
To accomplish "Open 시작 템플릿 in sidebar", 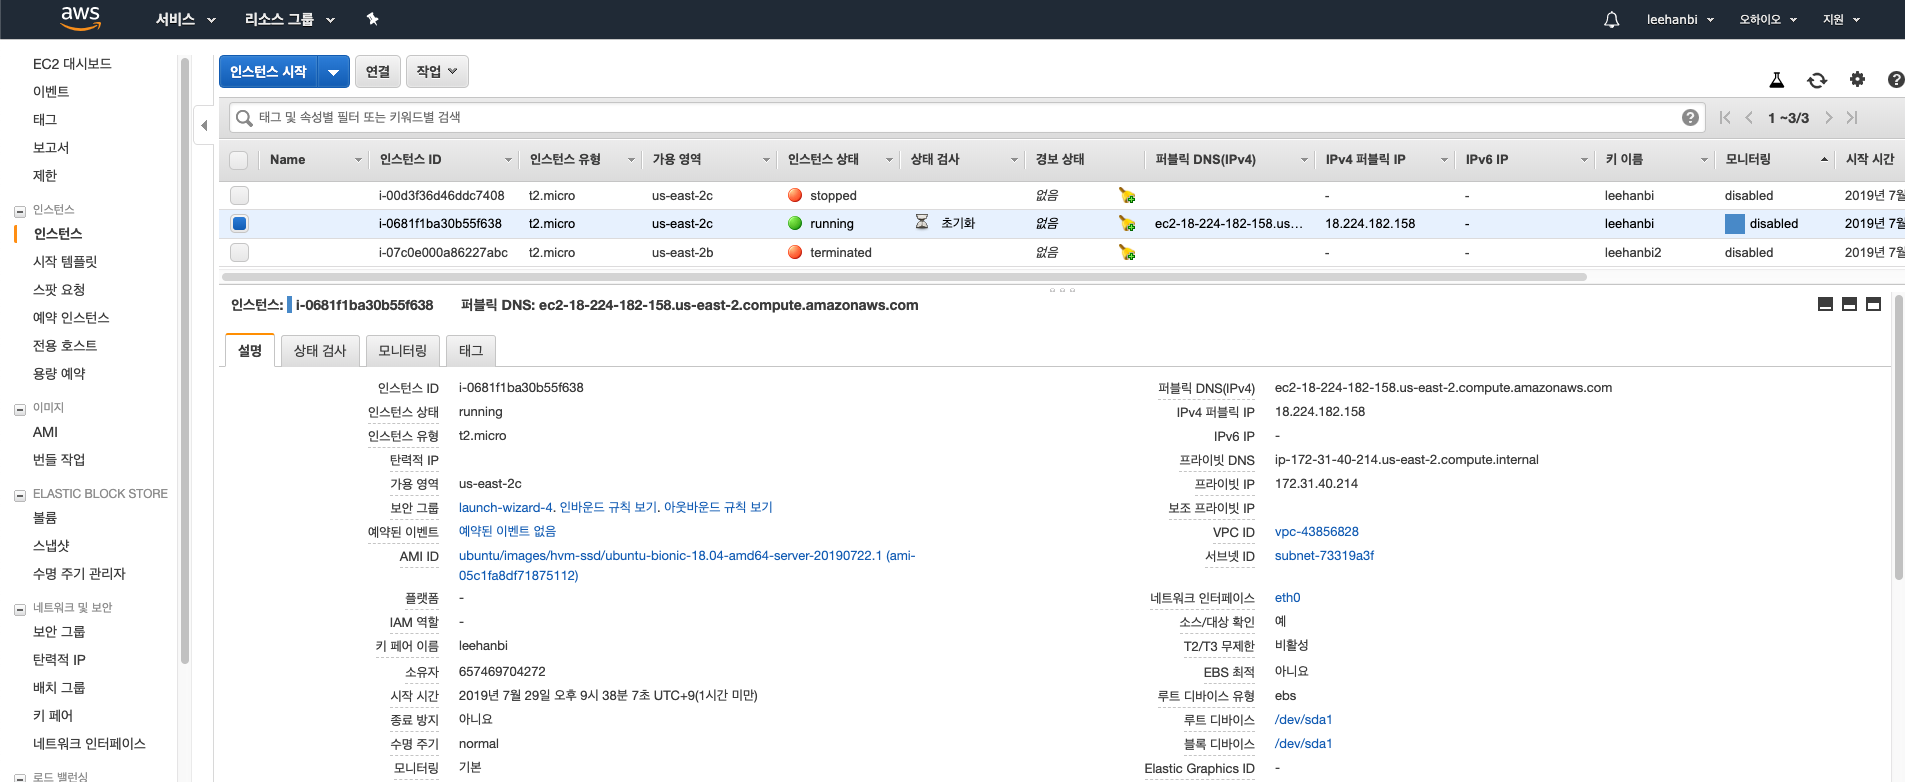I will point(65,262).
